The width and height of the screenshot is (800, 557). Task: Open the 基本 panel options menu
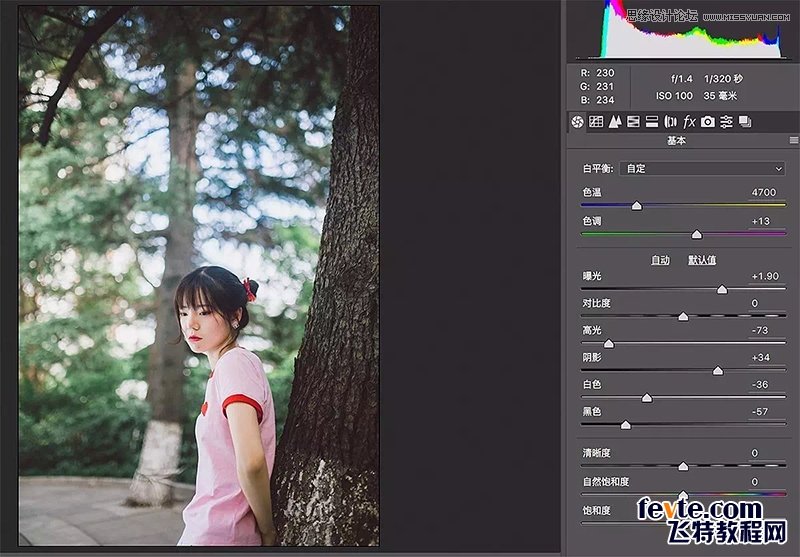click(x=793, y=141)
